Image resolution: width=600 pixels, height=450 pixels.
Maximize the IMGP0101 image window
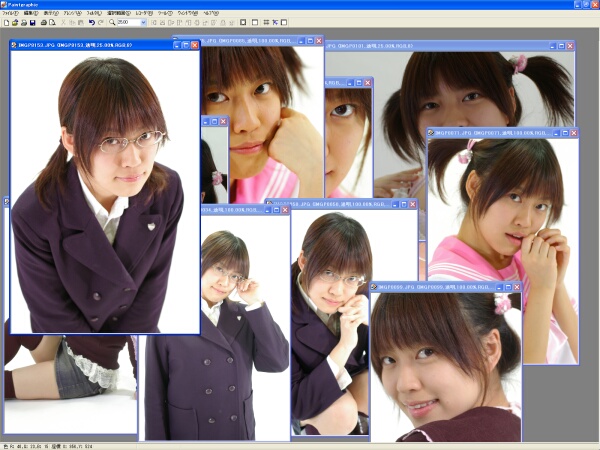click(561, 46)
